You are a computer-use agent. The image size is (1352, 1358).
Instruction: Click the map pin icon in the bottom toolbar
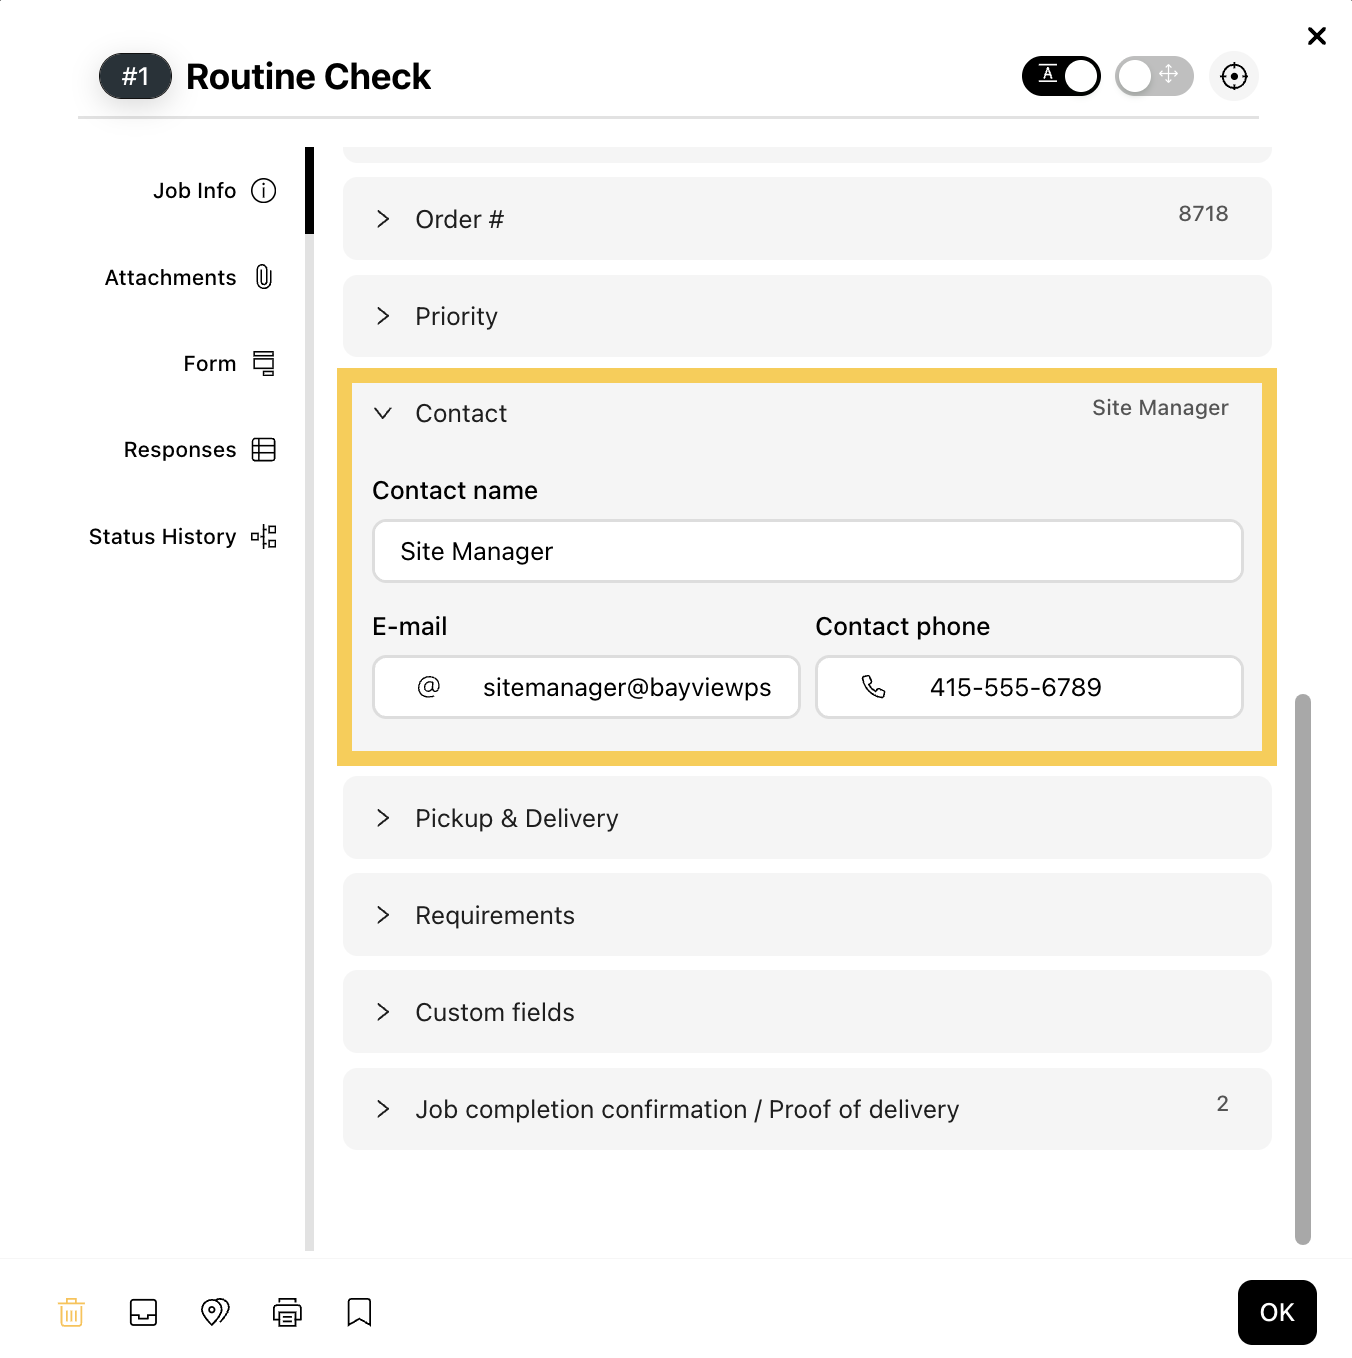(215, 1312)
